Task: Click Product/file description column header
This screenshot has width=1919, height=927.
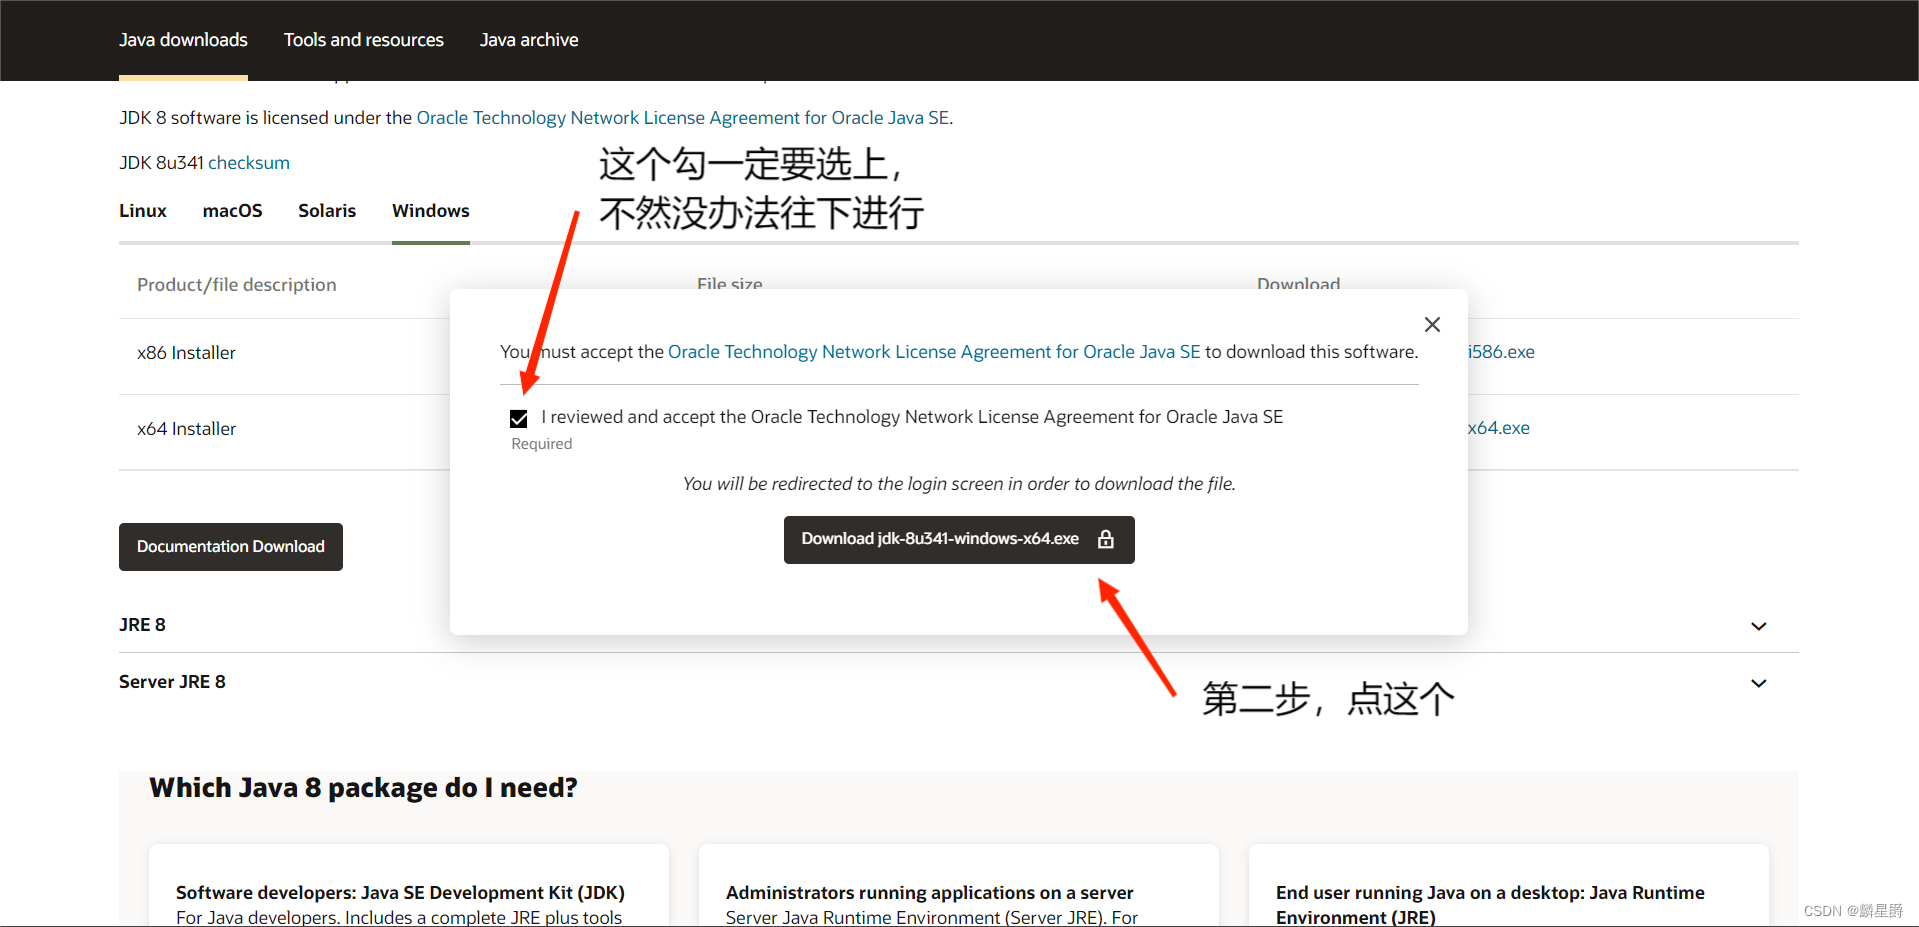Action: [x=237, y=285]
